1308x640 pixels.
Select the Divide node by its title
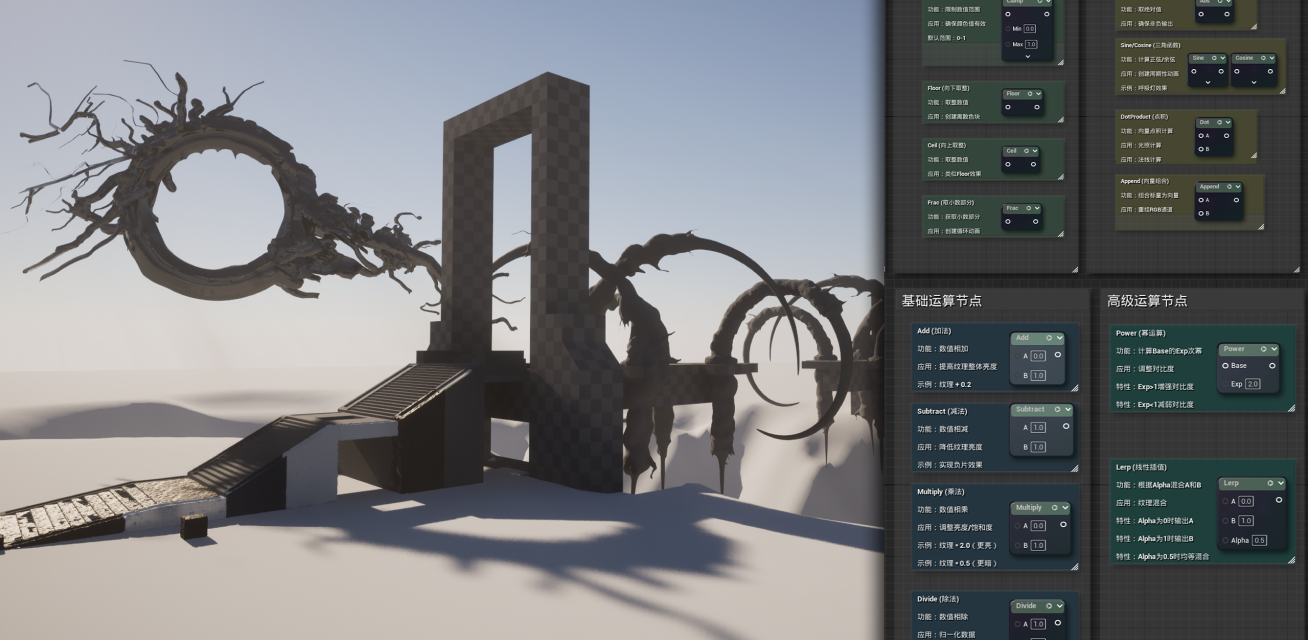[1026, 606]
